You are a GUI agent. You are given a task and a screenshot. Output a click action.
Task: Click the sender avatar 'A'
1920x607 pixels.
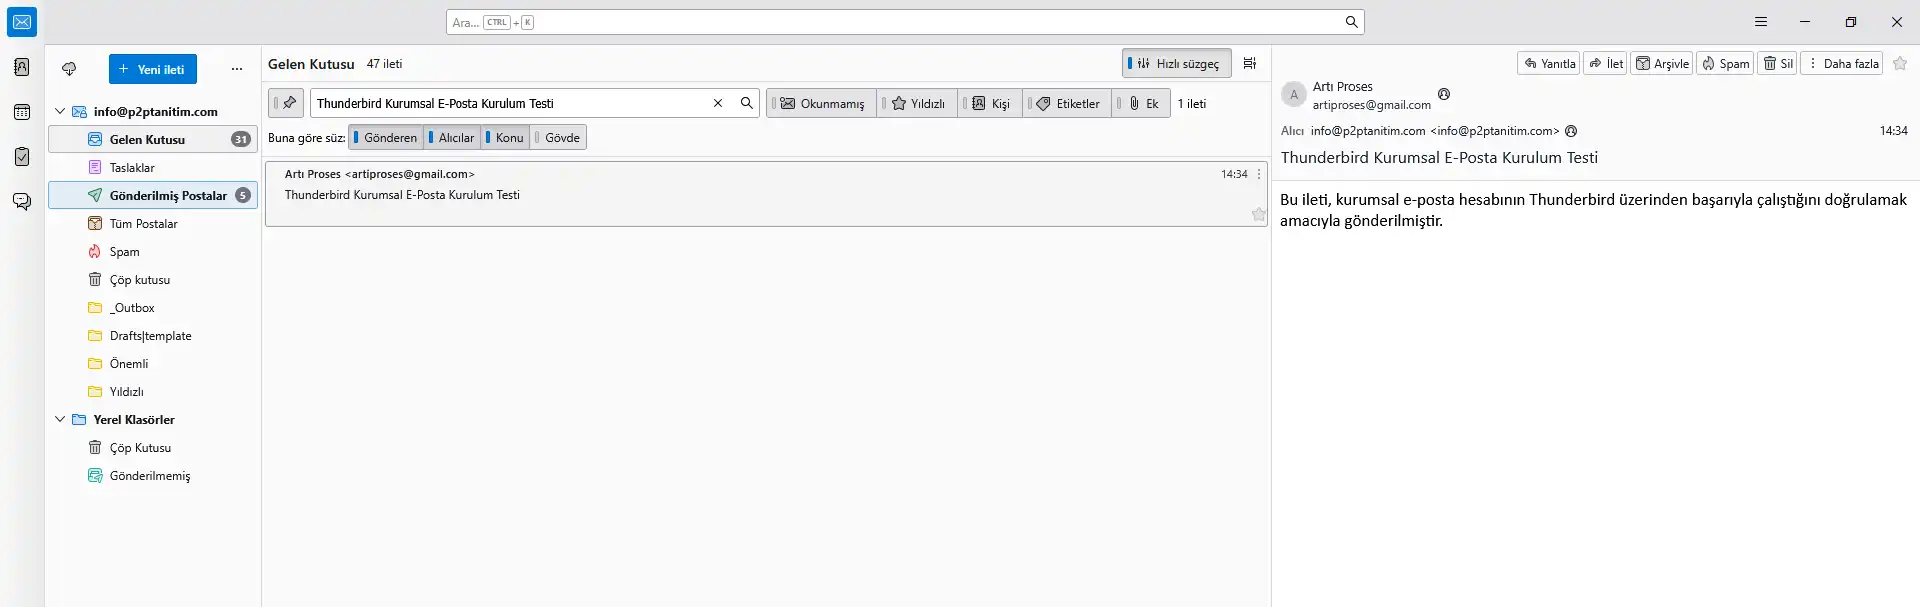(1294, 95)
